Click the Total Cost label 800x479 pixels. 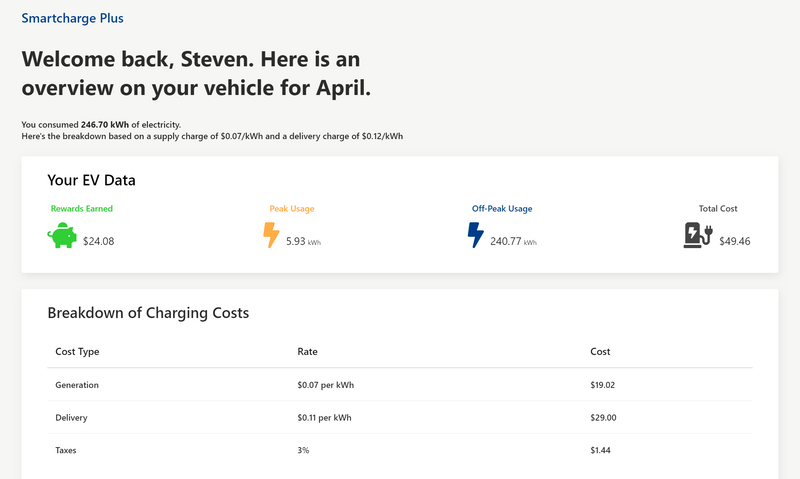point(718,209)
